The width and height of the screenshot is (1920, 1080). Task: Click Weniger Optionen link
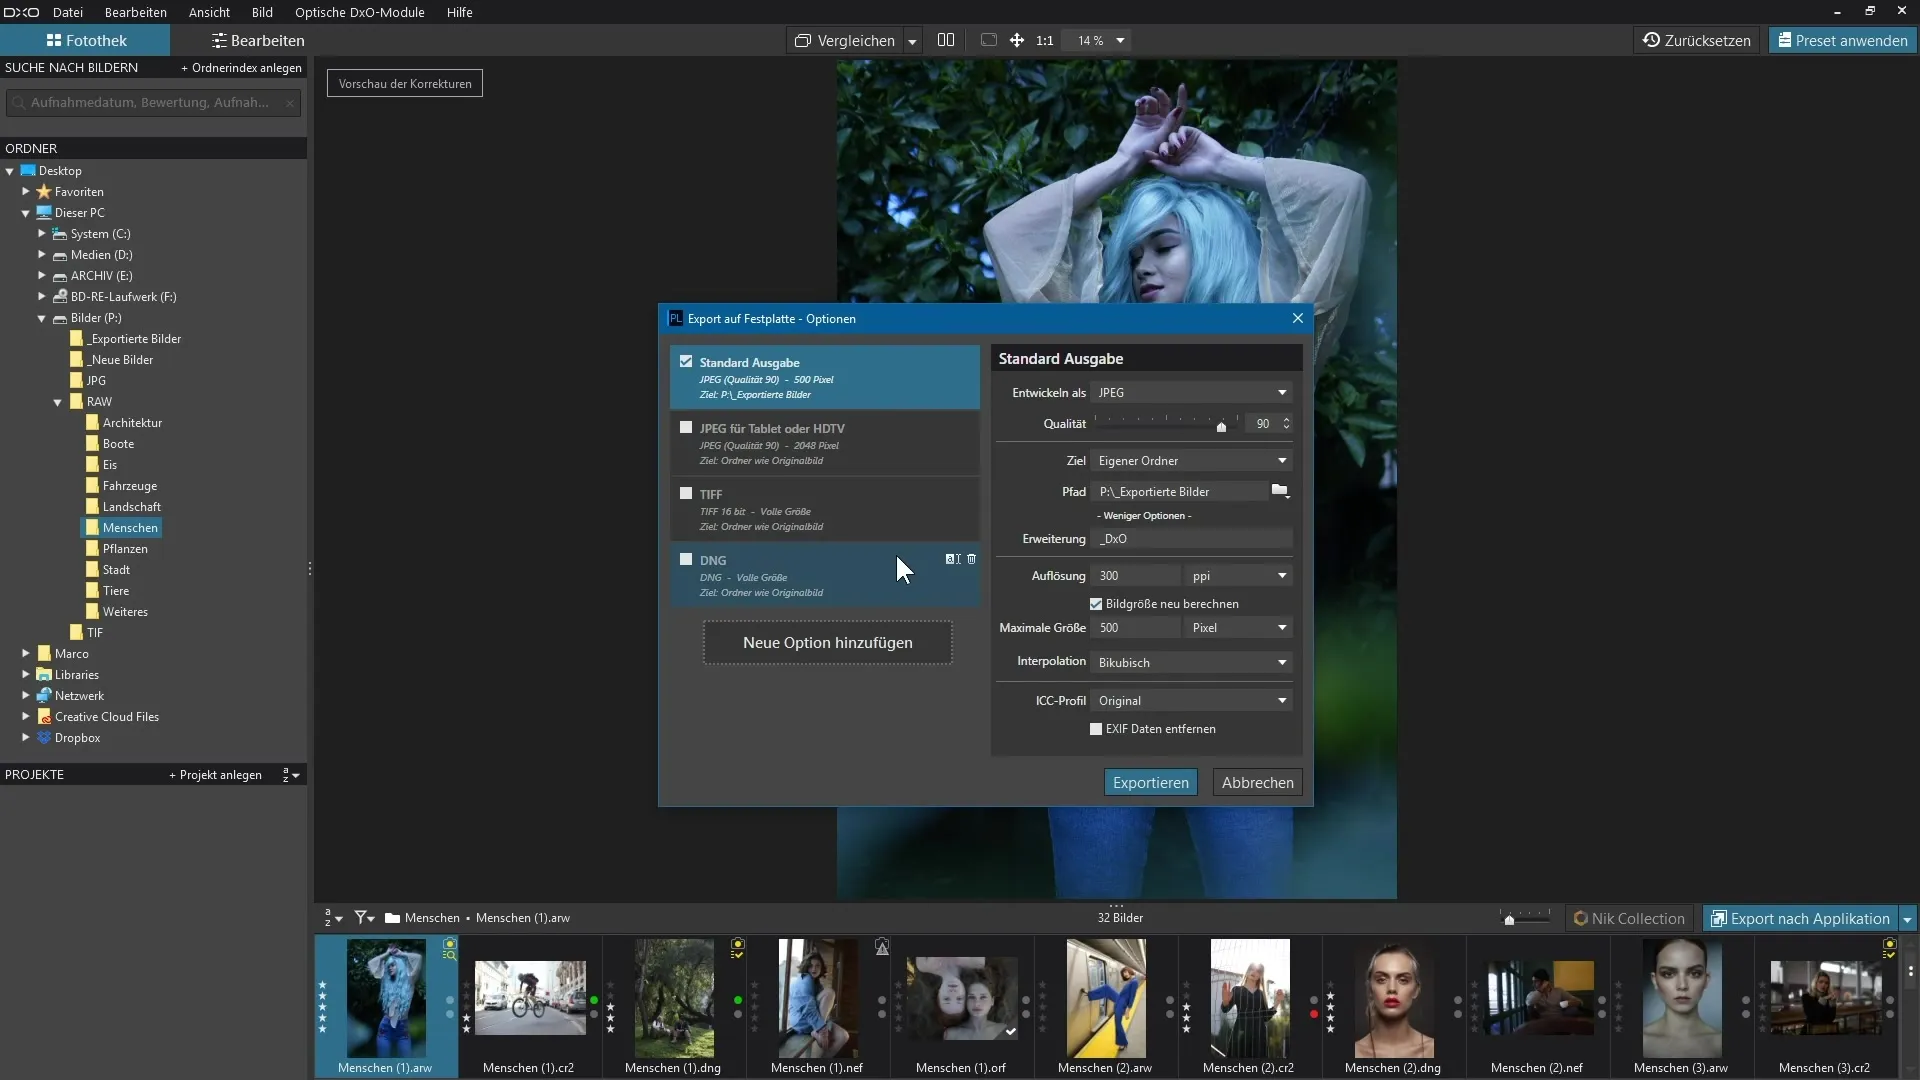tap(1144, 516)
